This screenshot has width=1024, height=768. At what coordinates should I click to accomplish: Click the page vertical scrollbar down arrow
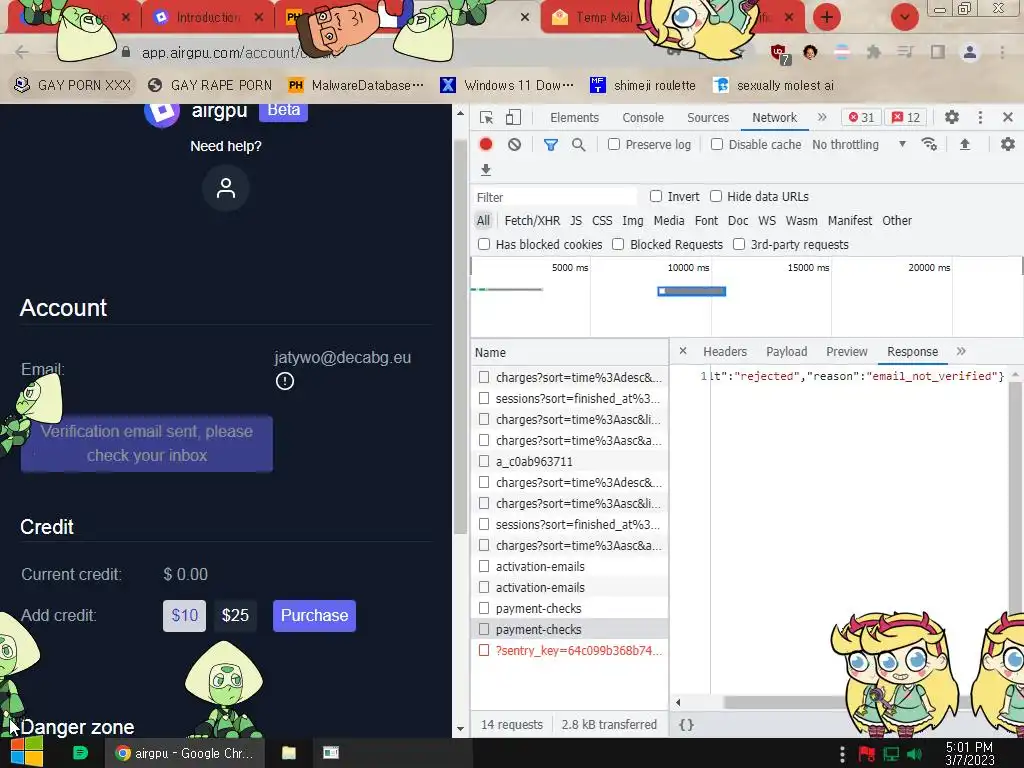[x=460, y=729]
